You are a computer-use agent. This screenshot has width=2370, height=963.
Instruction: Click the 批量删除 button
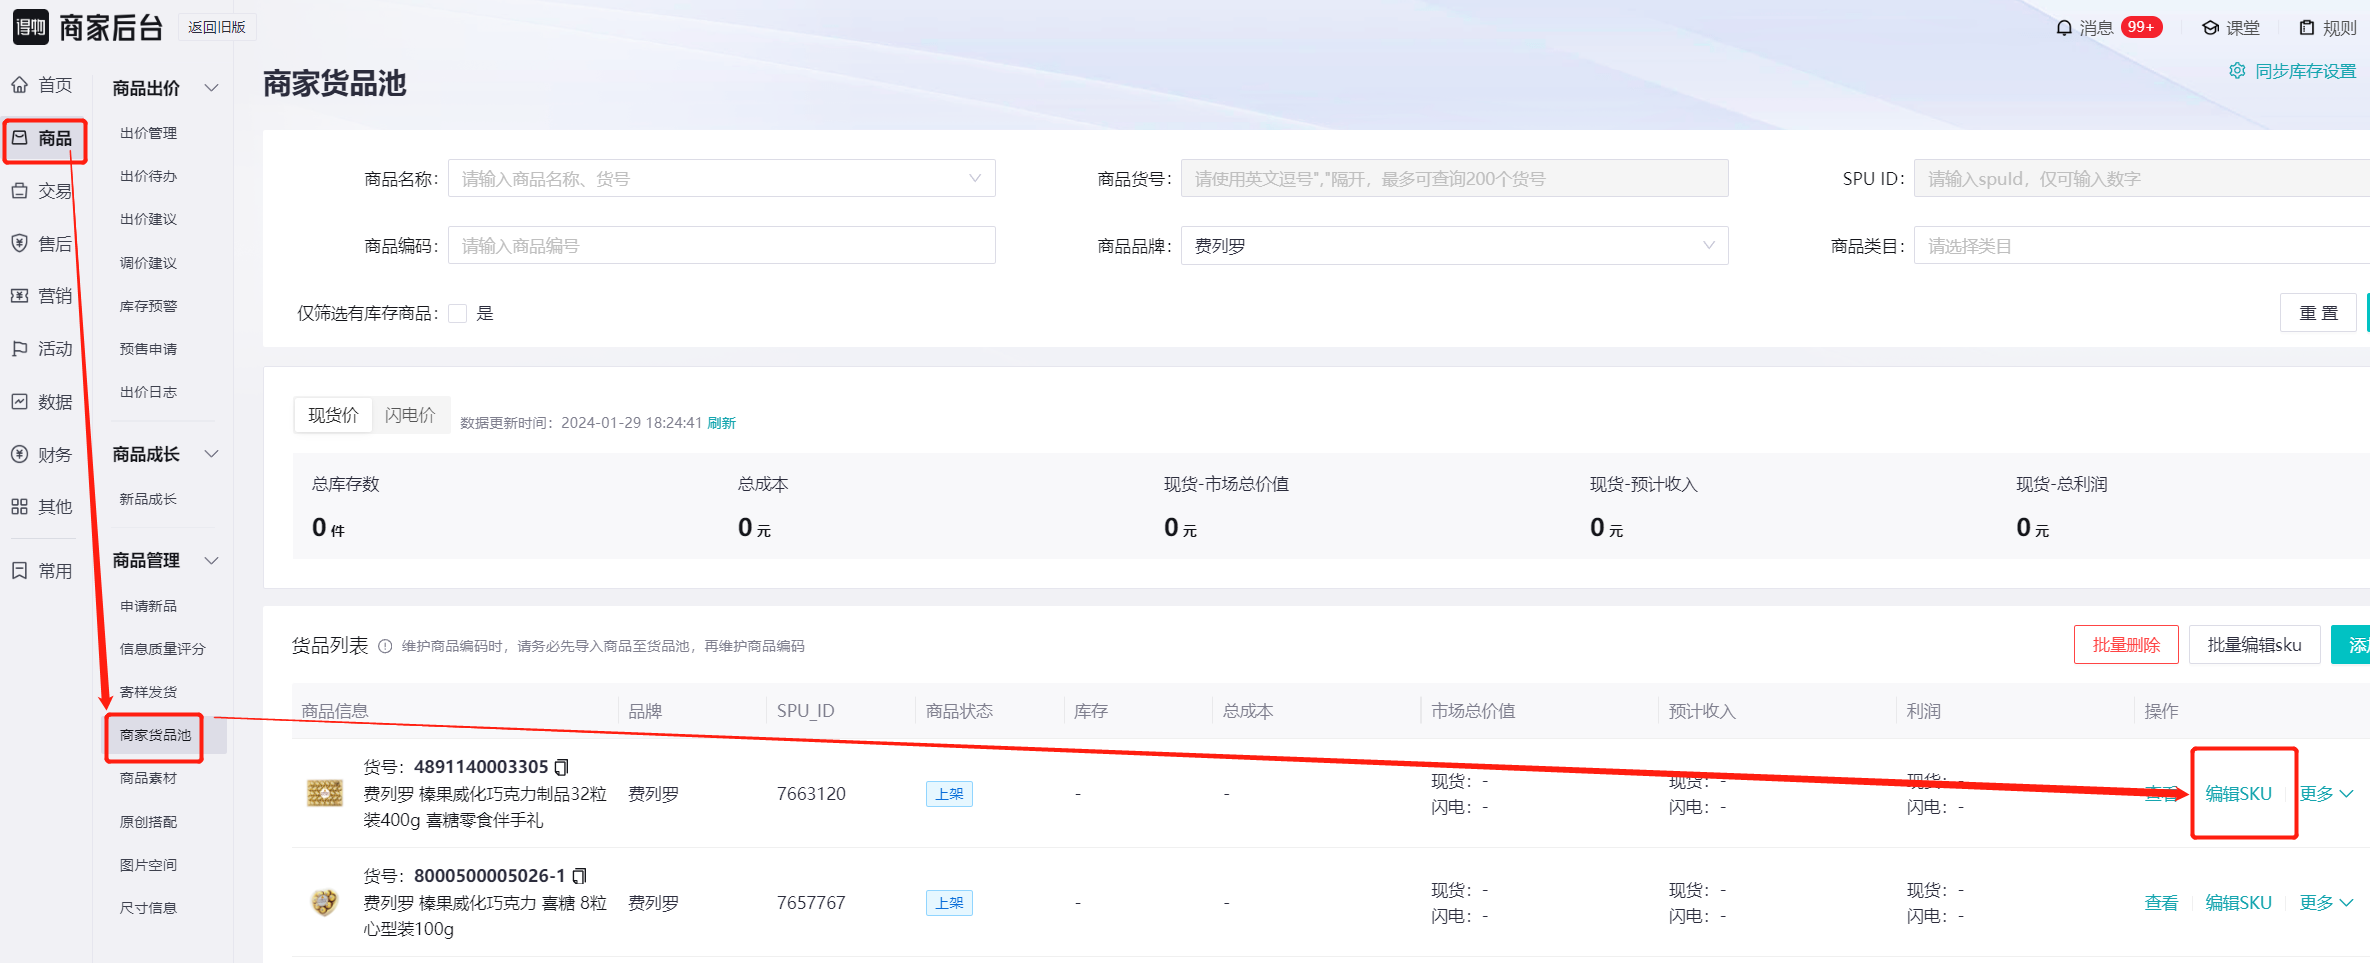click(2127, 645)
